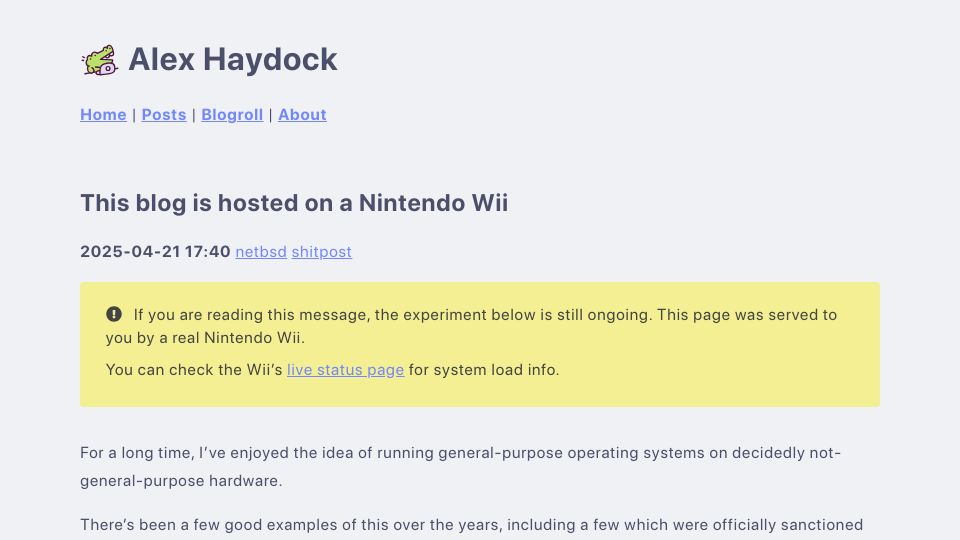Click the crocodile logo icon
This screenshot has height=540, width=960.
100,60
